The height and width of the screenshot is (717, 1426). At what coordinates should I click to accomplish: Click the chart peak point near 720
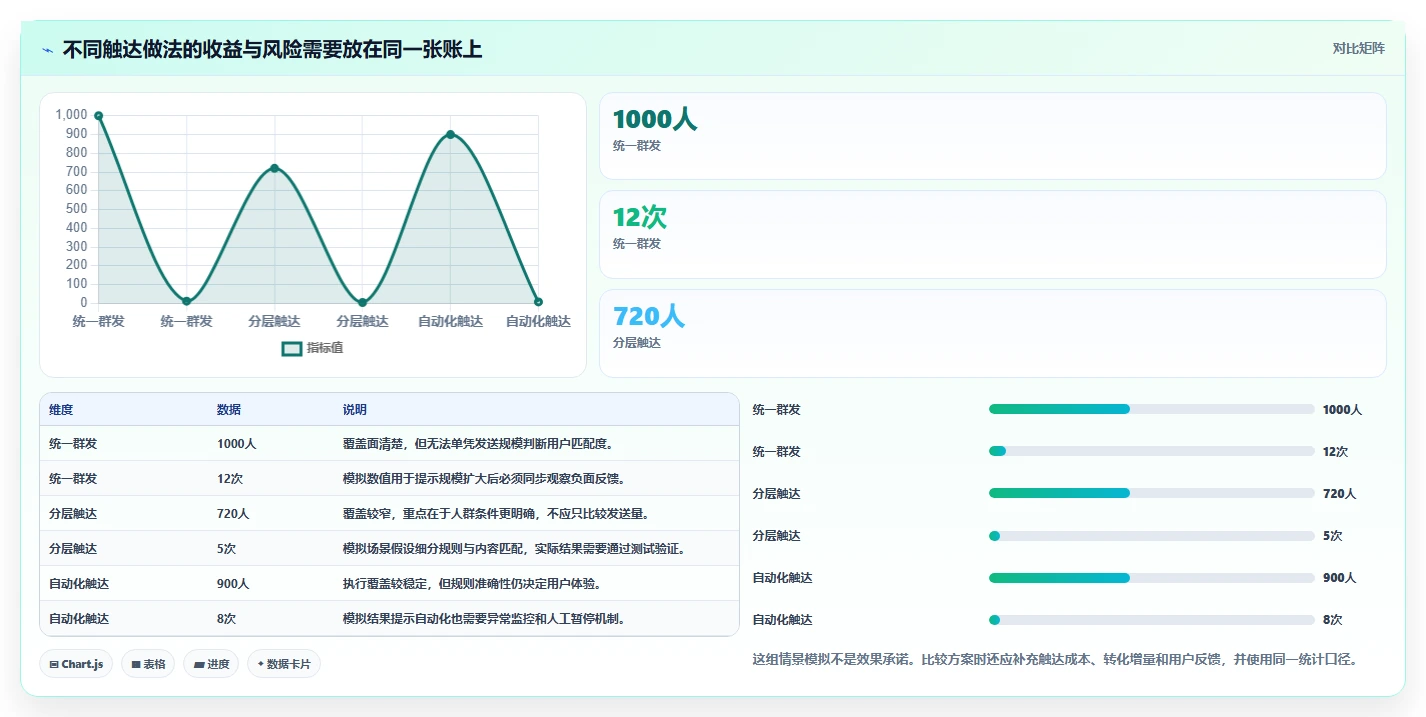click(x=274, y=168)
